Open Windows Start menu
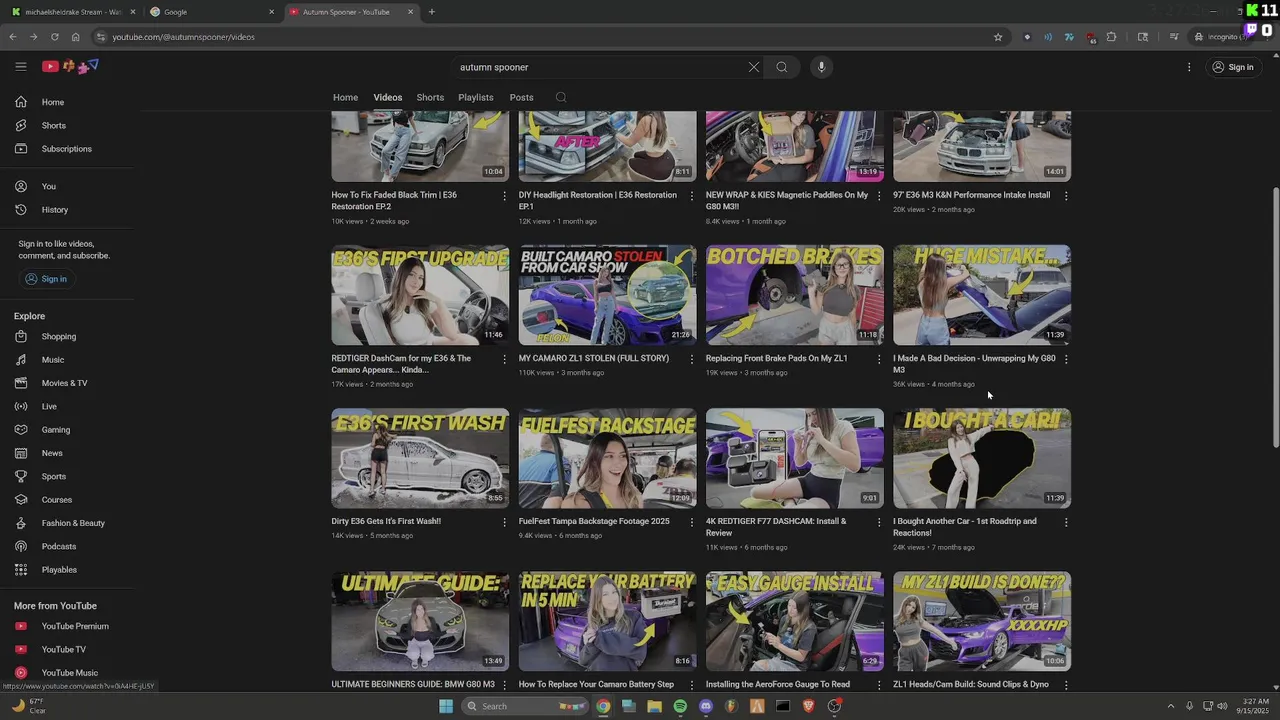This screenshot has height=720, width=1280. pyautogui.click(x=446, y=706)
